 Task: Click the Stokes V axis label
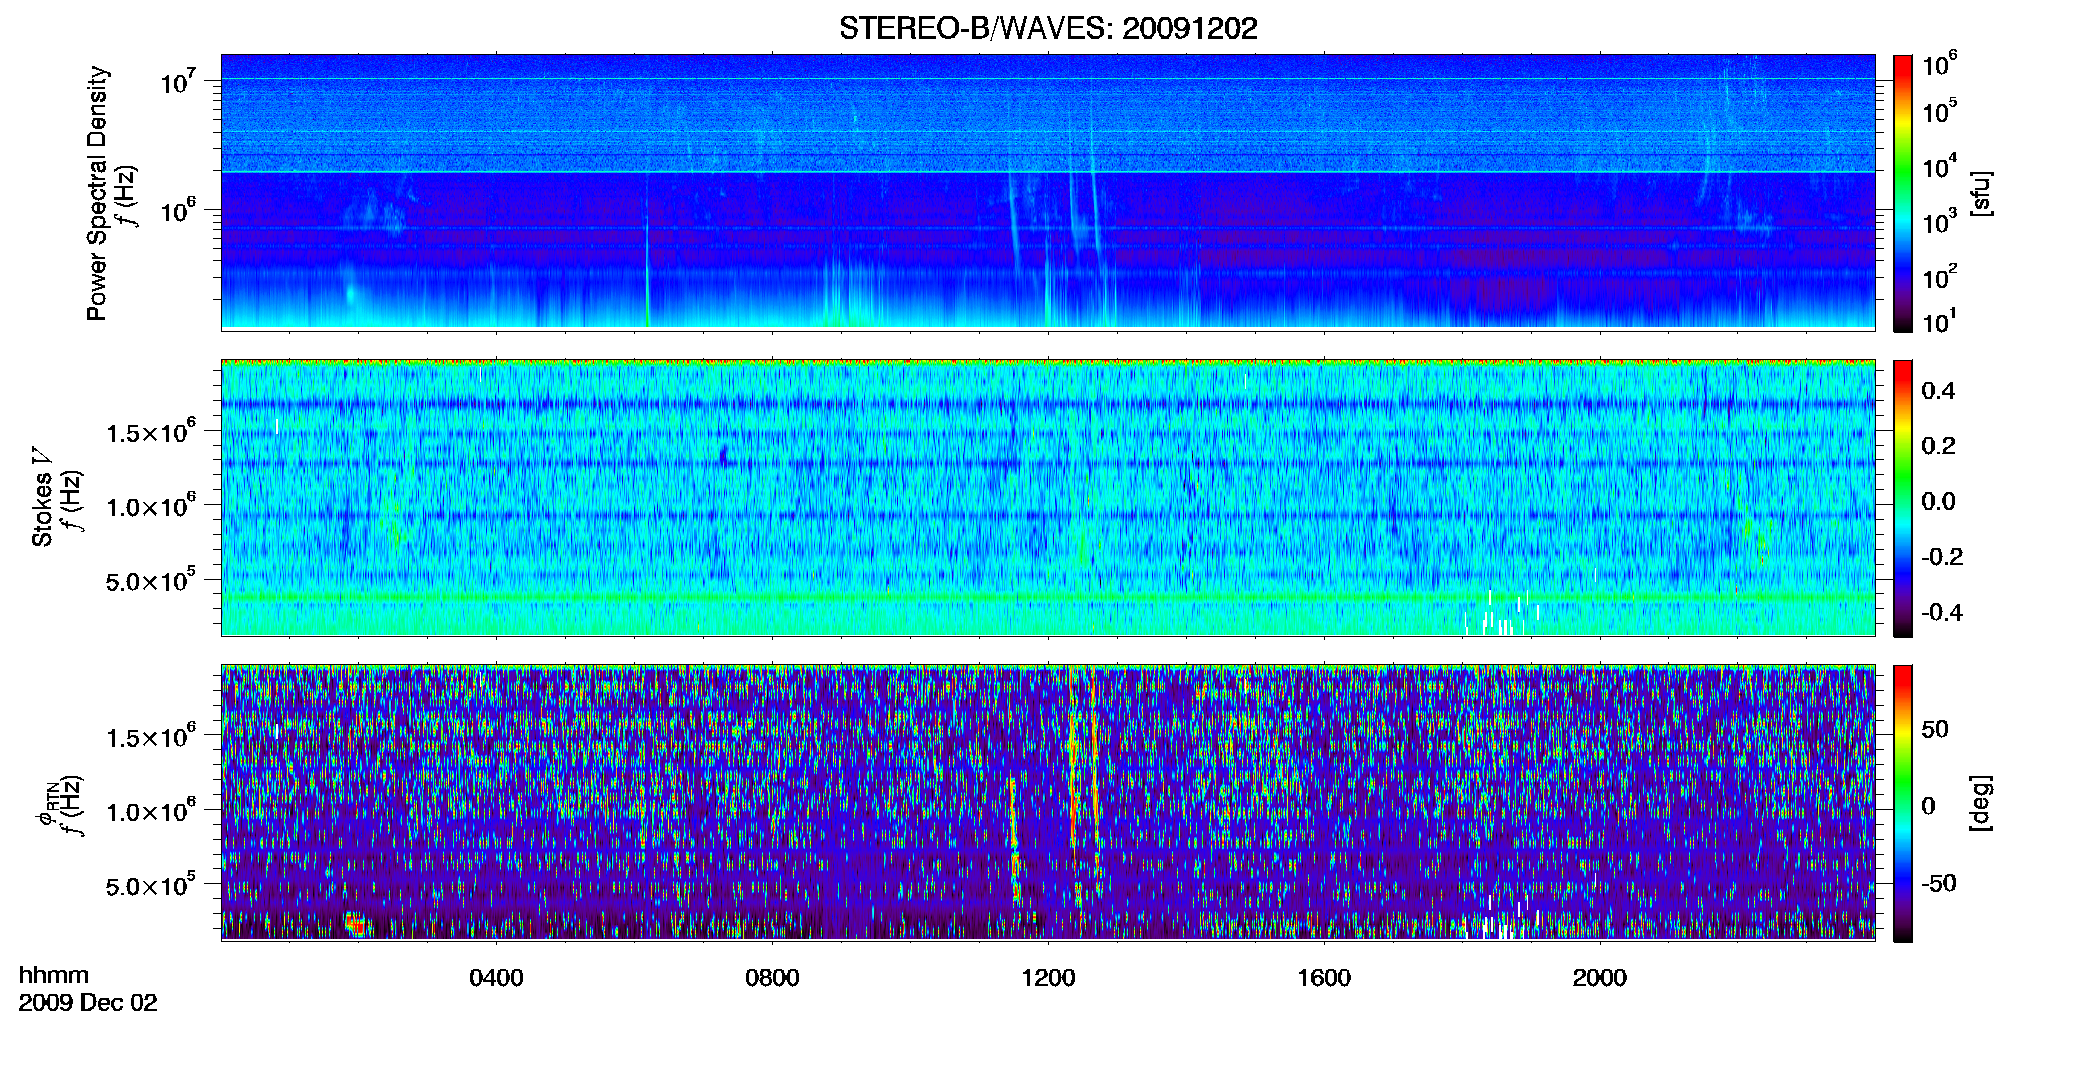(42, 497)
